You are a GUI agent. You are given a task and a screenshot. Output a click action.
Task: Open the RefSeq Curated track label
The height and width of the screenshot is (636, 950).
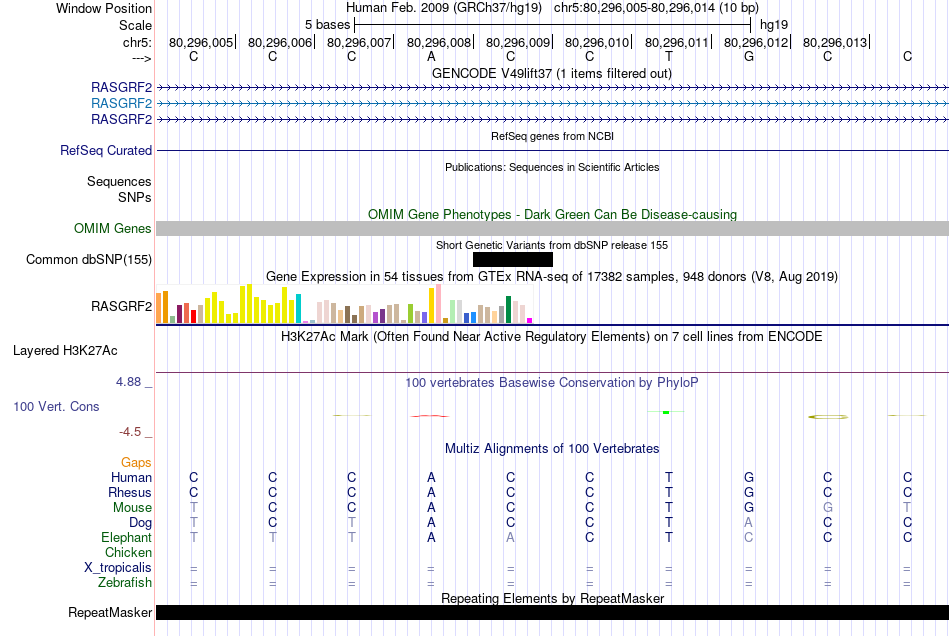pos(105,150)
